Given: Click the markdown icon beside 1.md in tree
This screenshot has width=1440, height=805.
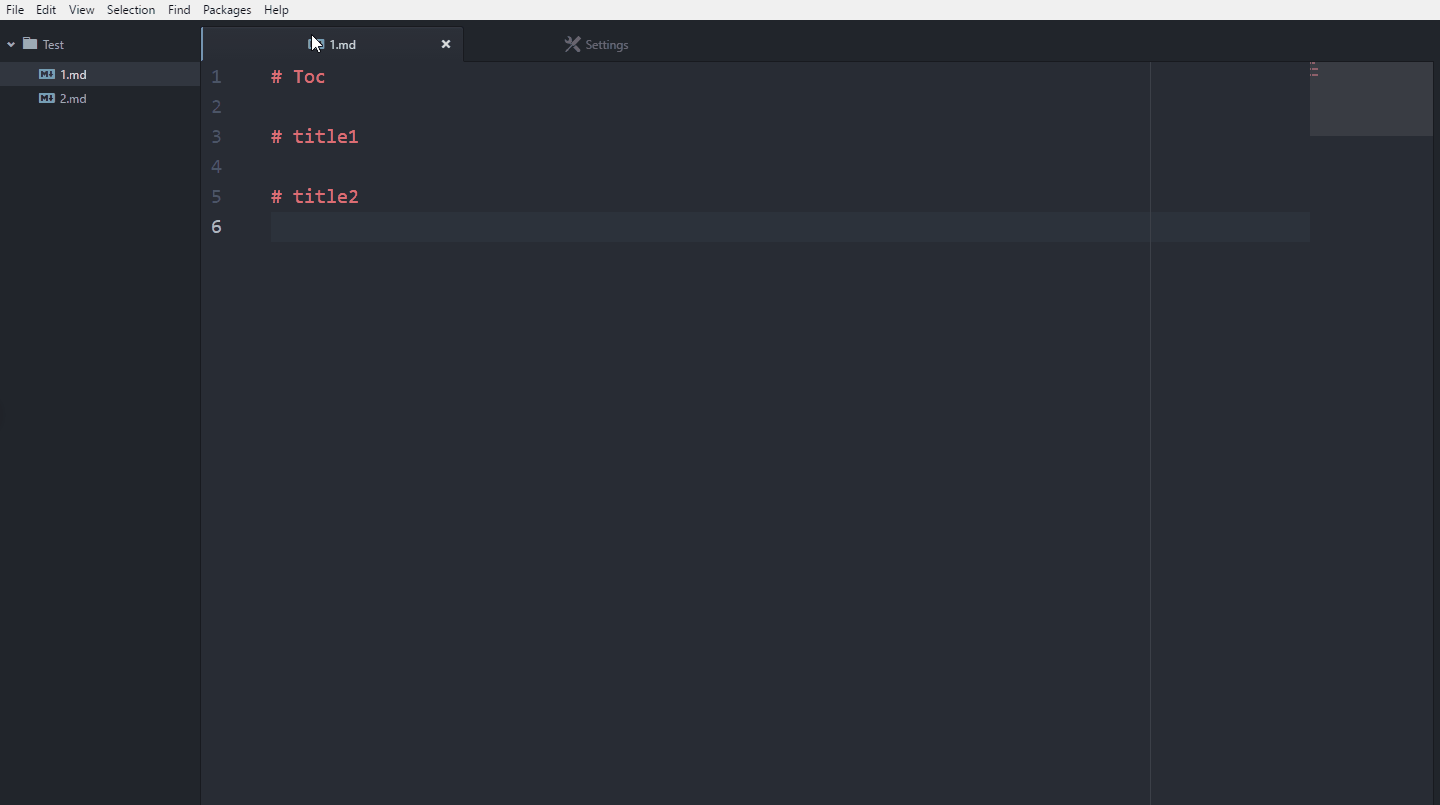Looking at the screenshot, I should 47,74.
